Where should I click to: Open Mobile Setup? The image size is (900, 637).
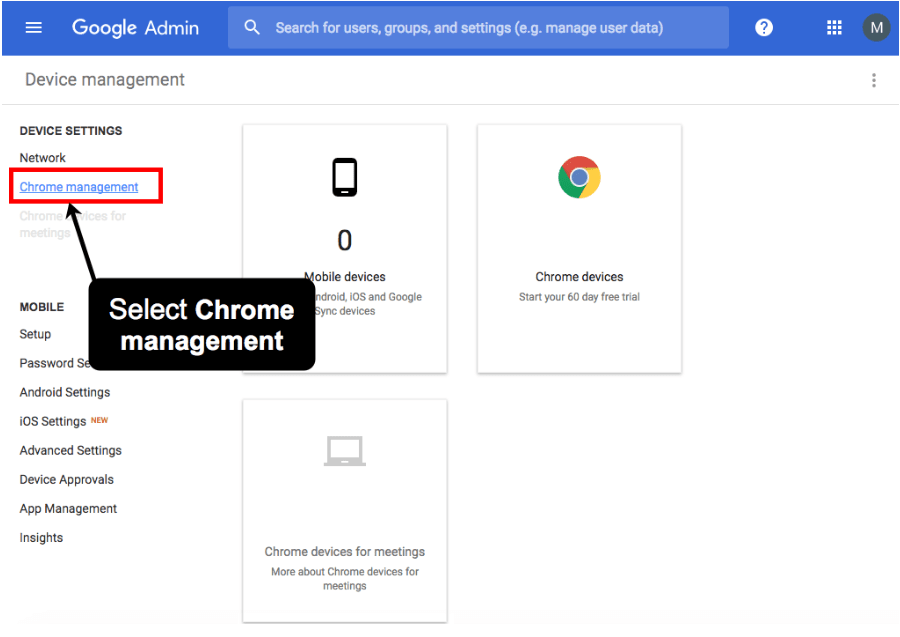click(35, 334)
